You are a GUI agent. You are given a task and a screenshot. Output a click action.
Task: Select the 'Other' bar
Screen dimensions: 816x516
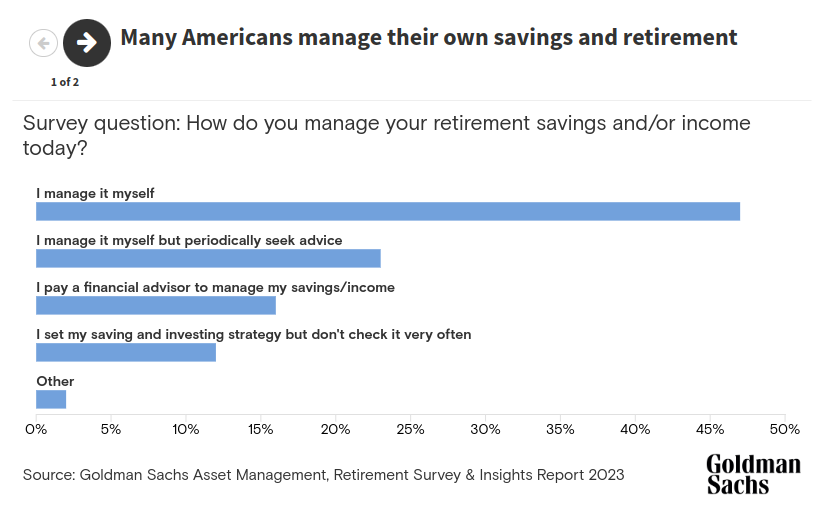(51, 399)
